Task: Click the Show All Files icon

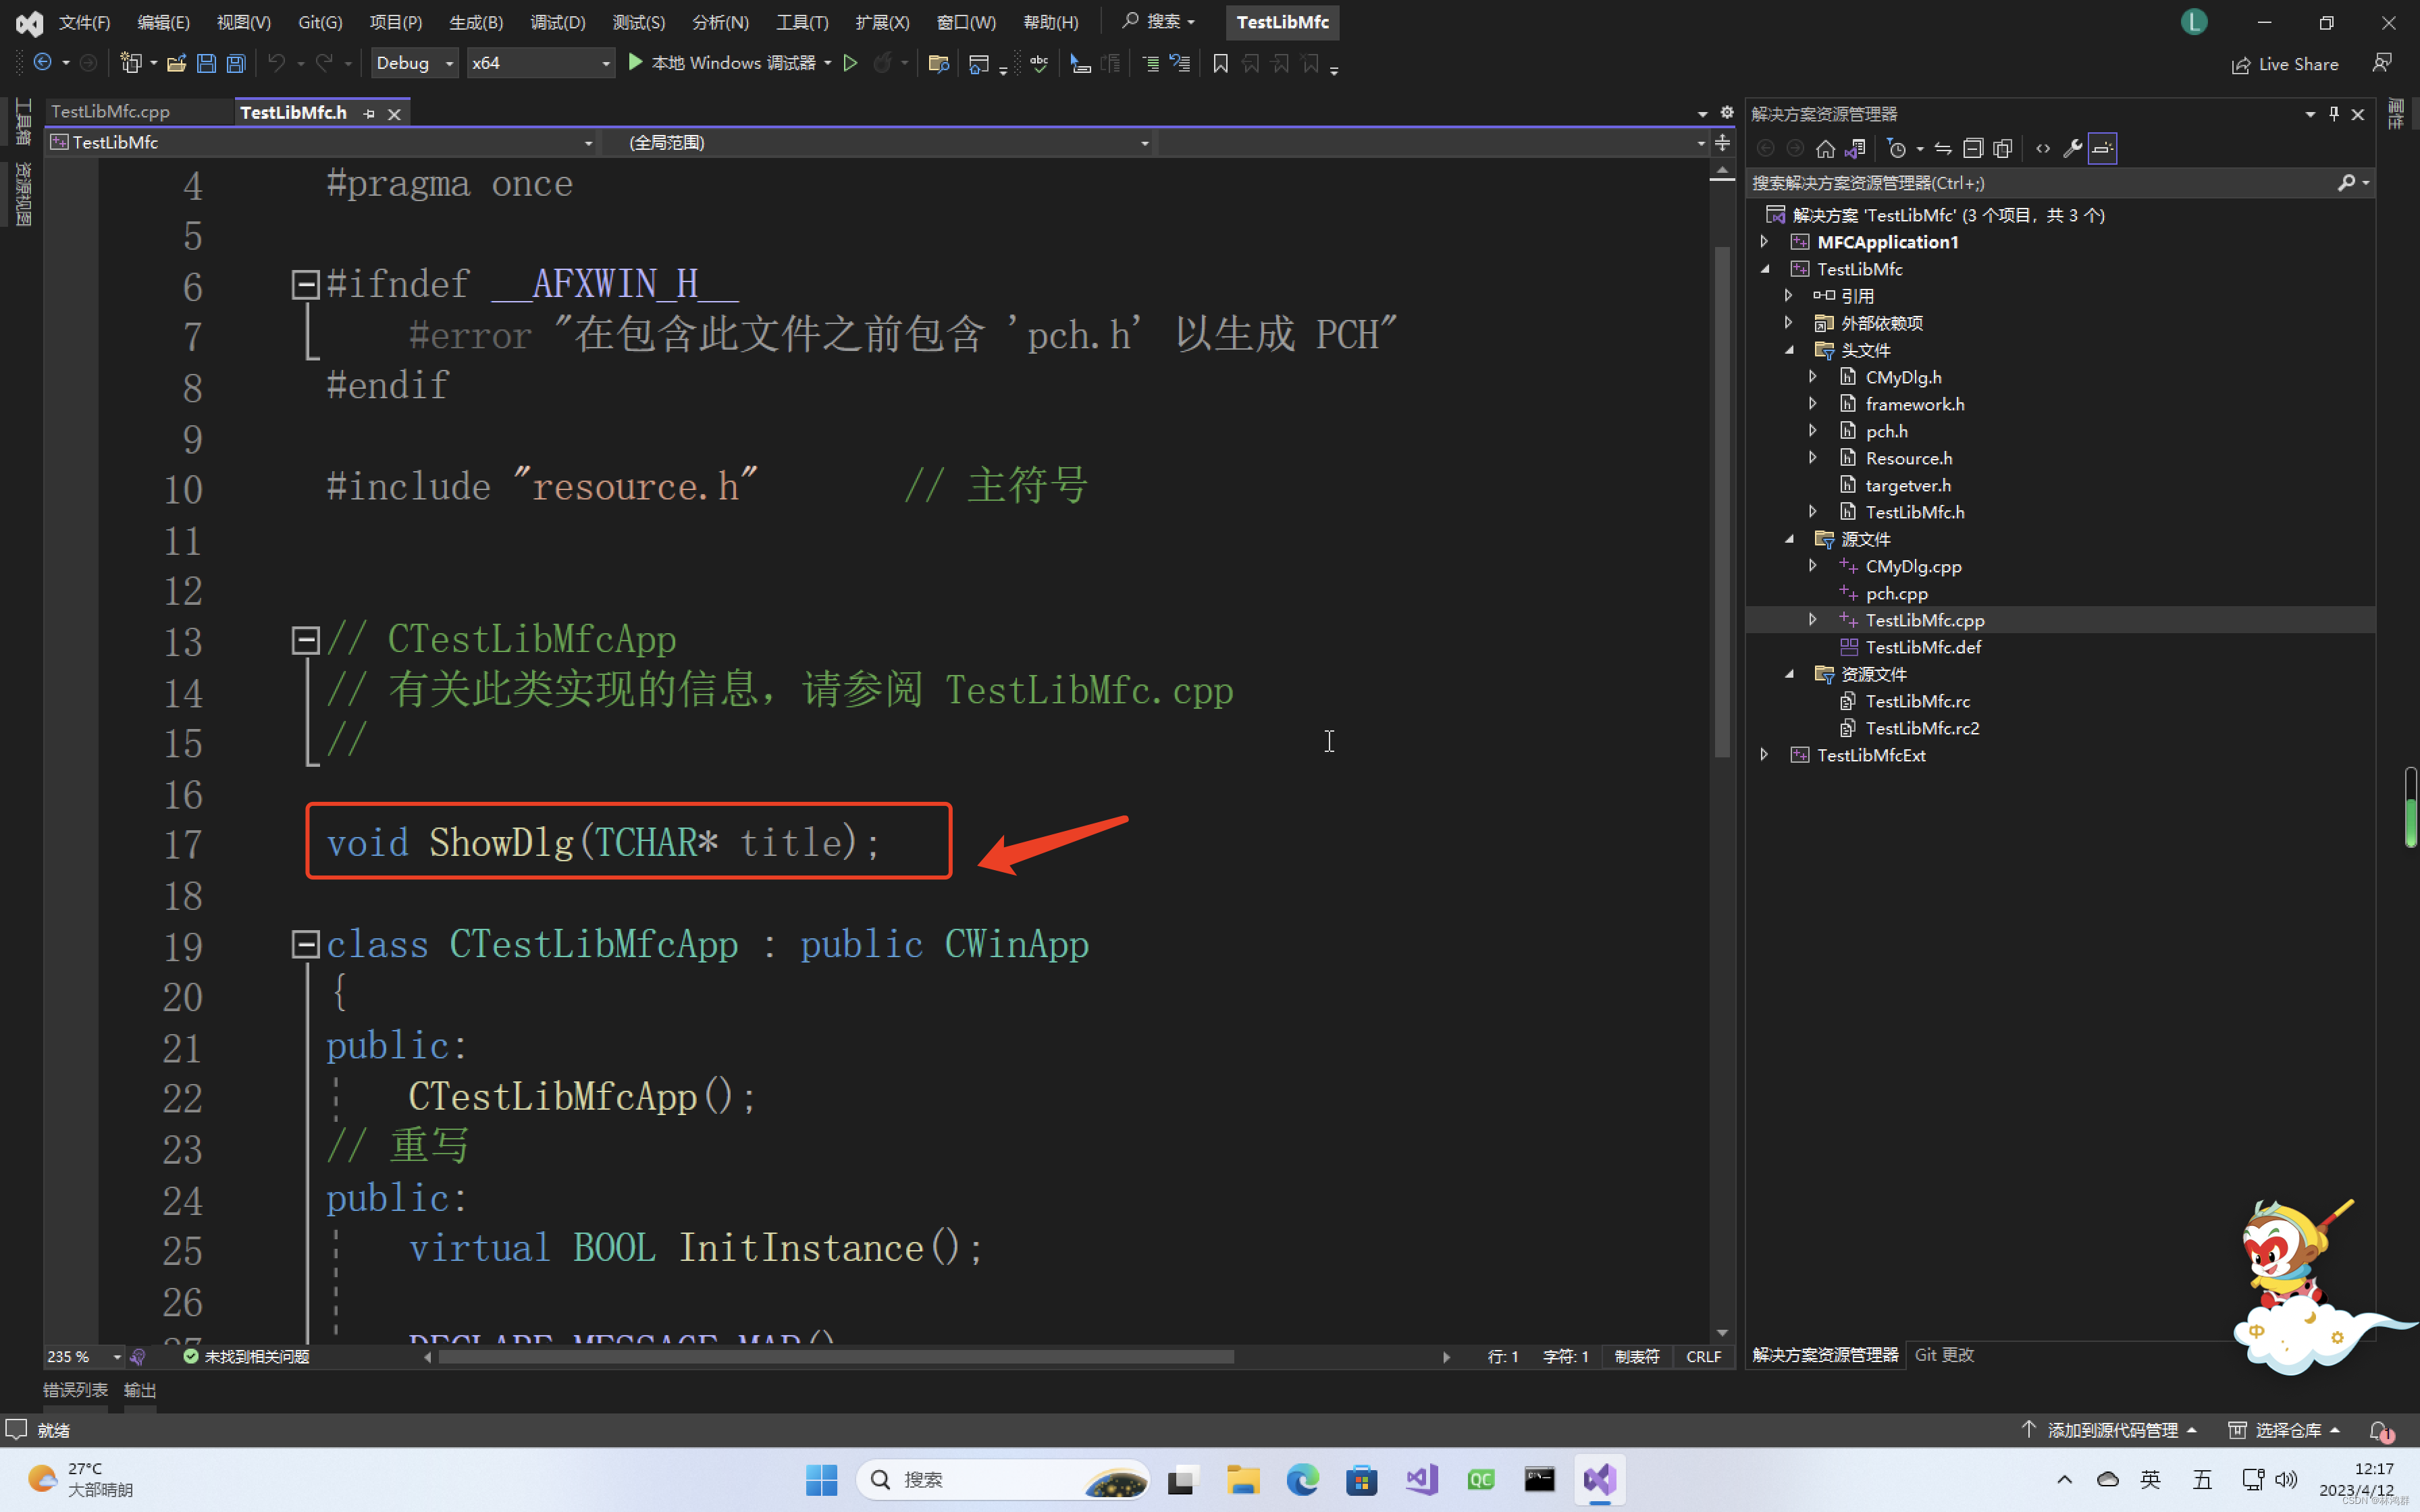Action: click(x=2003, y=149)
